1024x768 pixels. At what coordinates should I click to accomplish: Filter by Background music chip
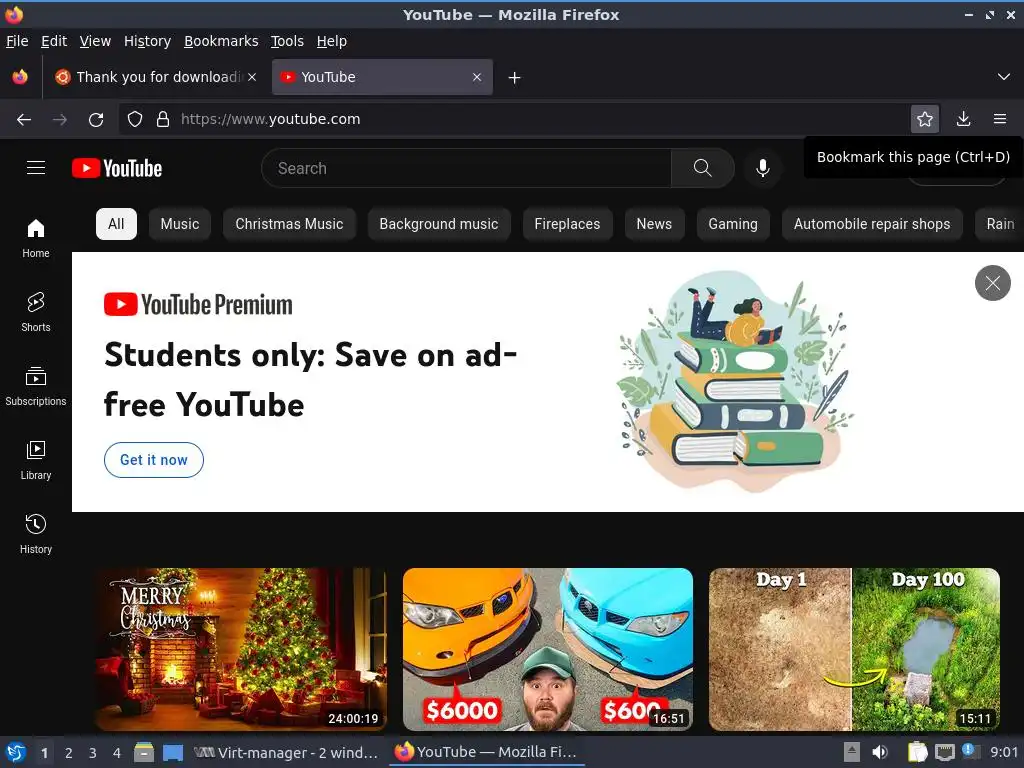(439, 224)
